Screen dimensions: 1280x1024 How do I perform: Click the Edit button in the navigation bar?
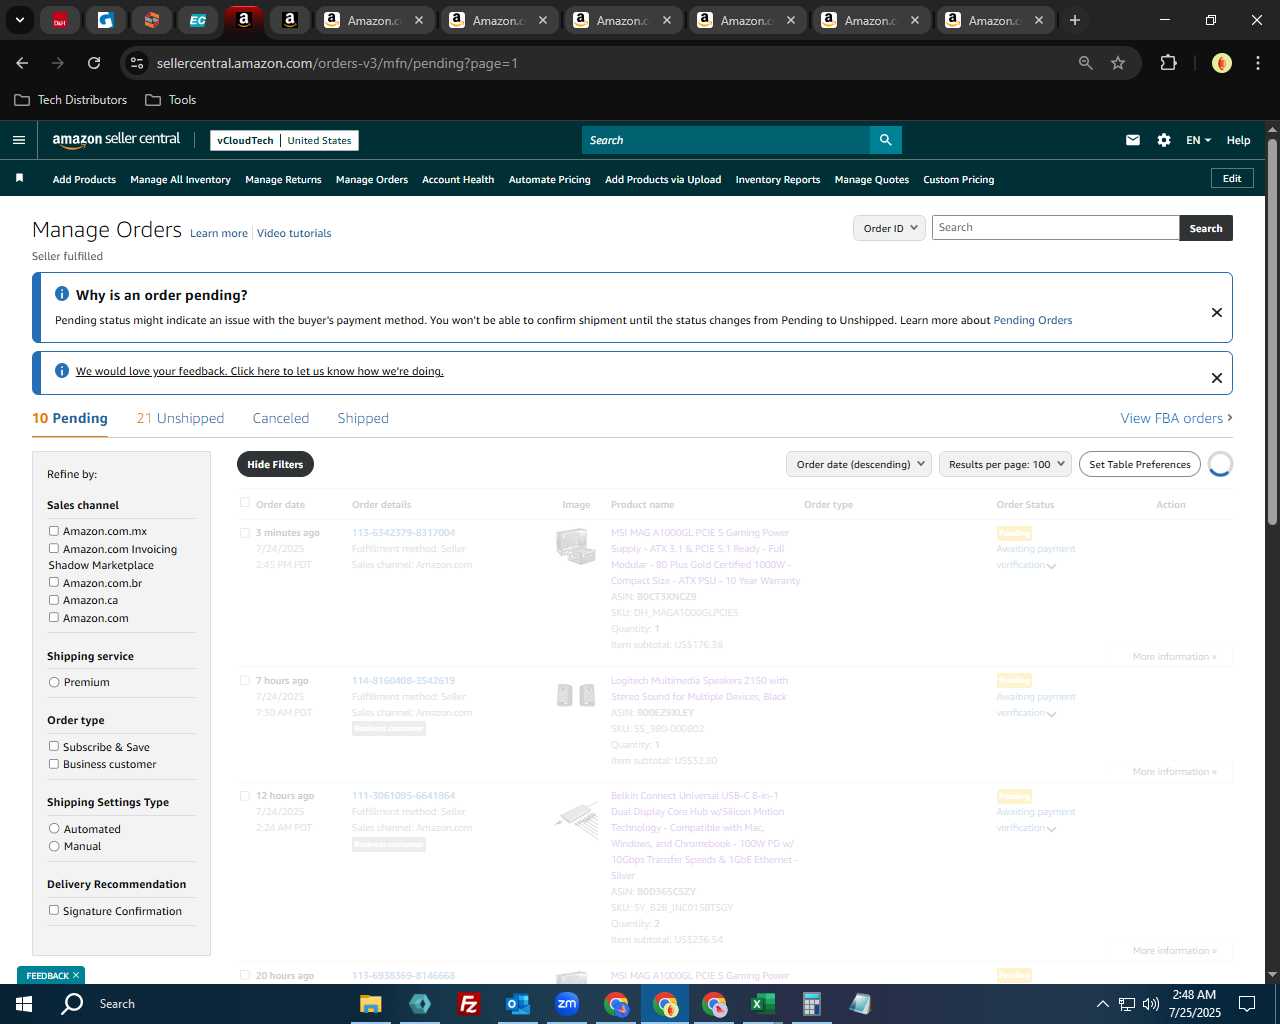point(1232,178)
